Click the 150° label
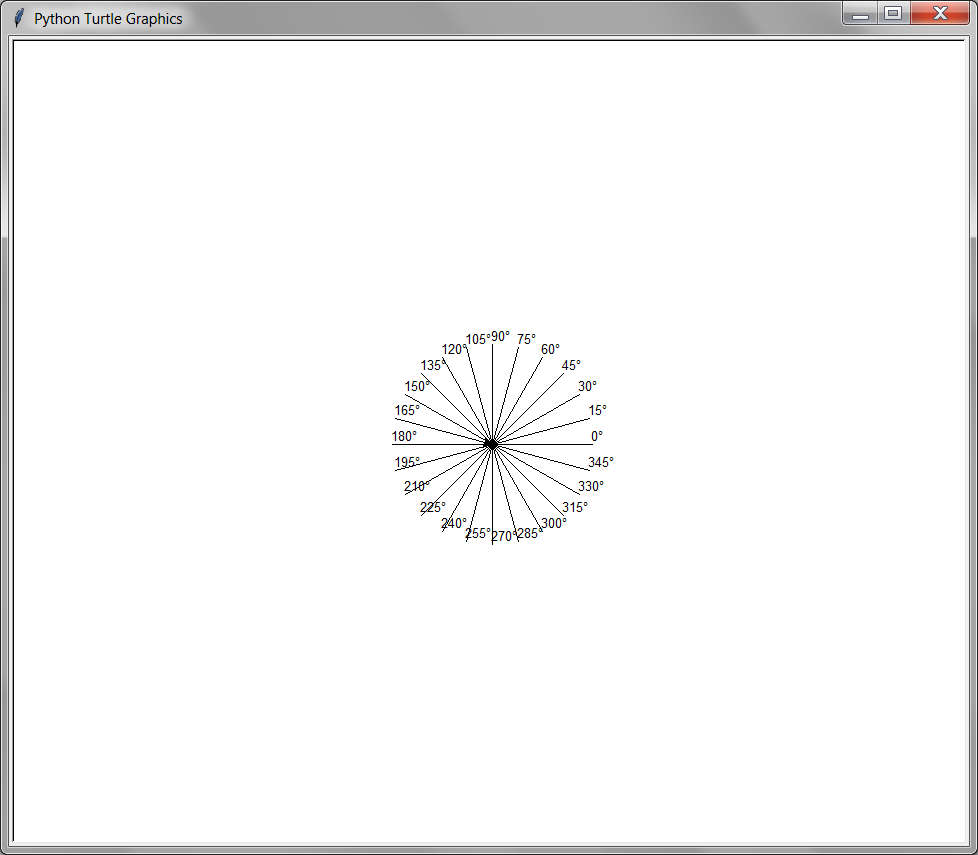This screenshot has width=978, height=855. point(417,386)
